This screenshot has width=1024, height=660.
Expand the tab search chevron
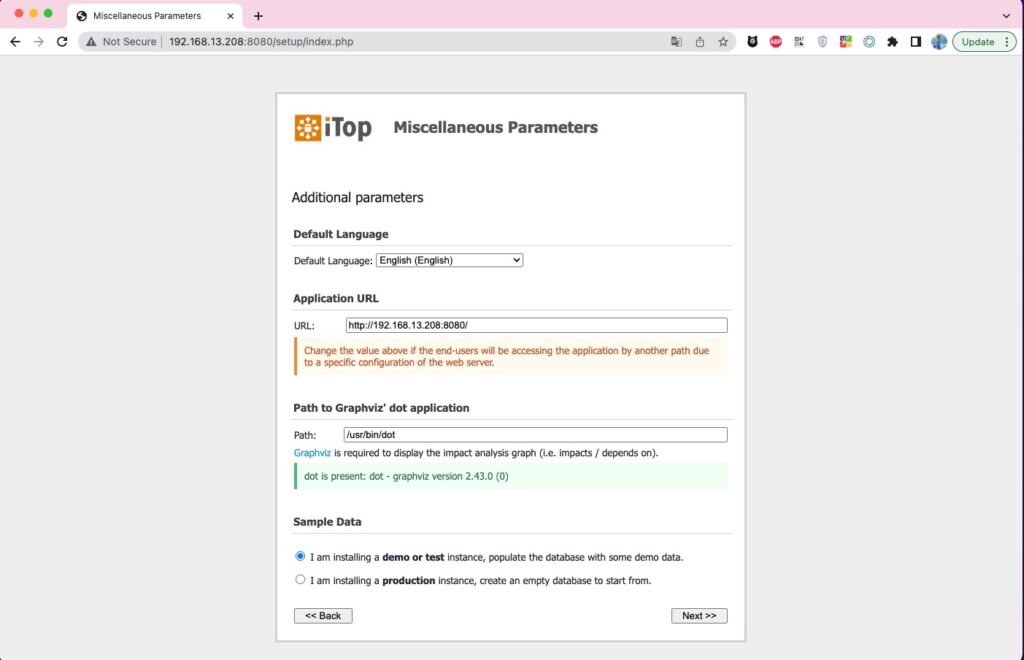pyautogui.click(x=1006, y=16)
